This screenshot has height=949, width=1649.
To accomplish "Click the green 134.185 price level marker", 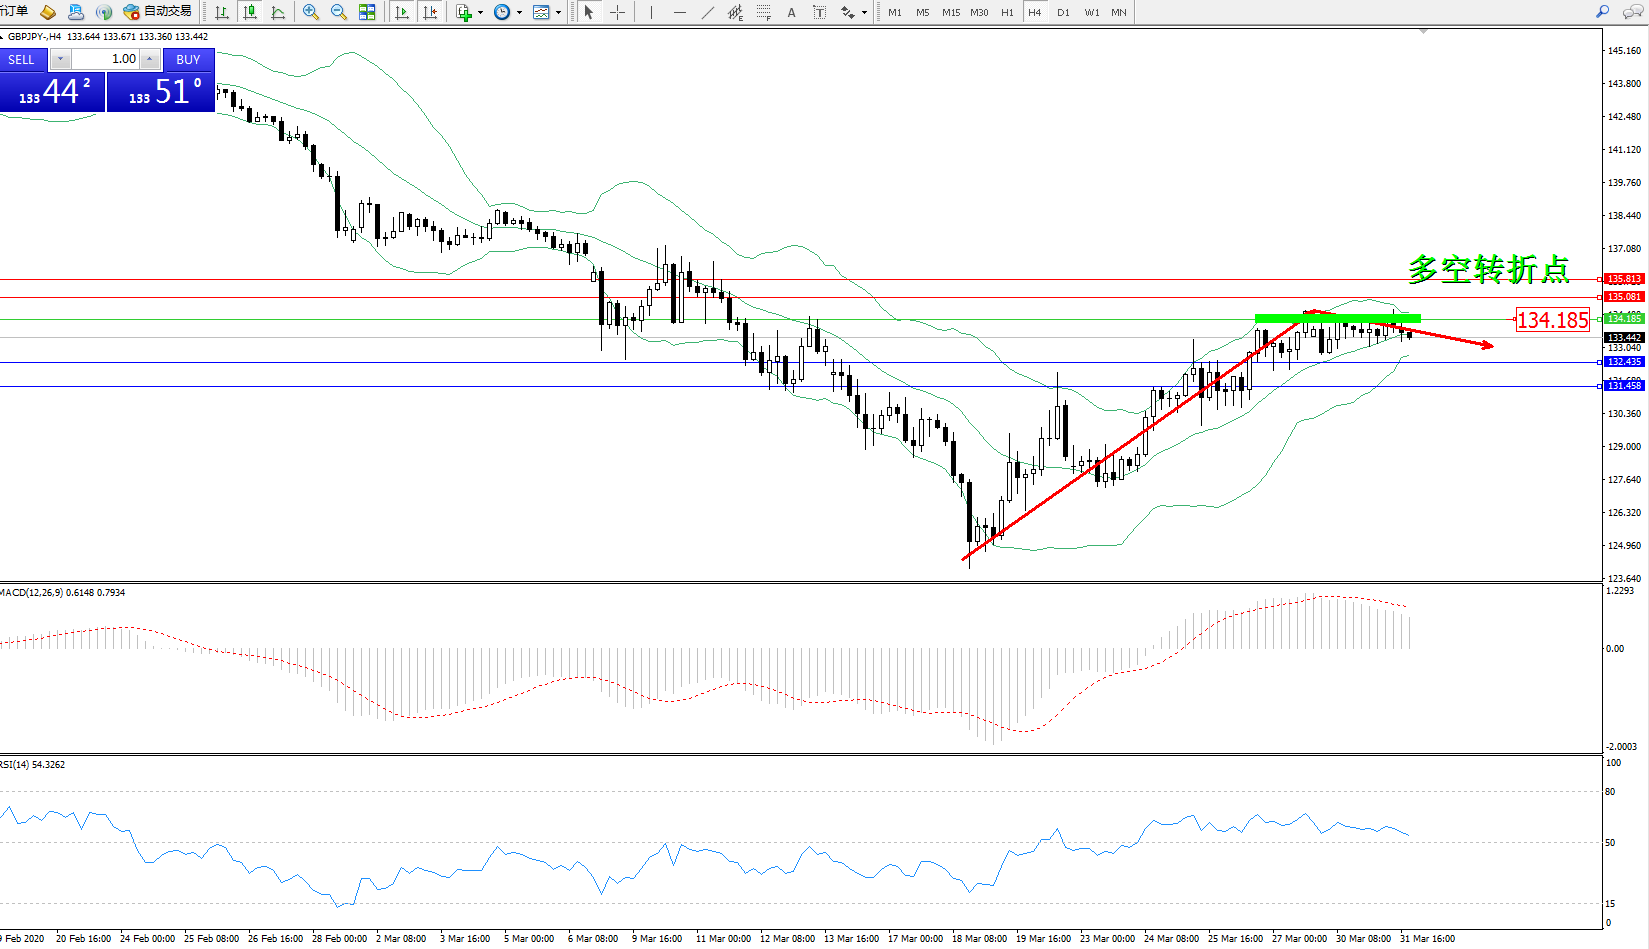I will 1624,319.
